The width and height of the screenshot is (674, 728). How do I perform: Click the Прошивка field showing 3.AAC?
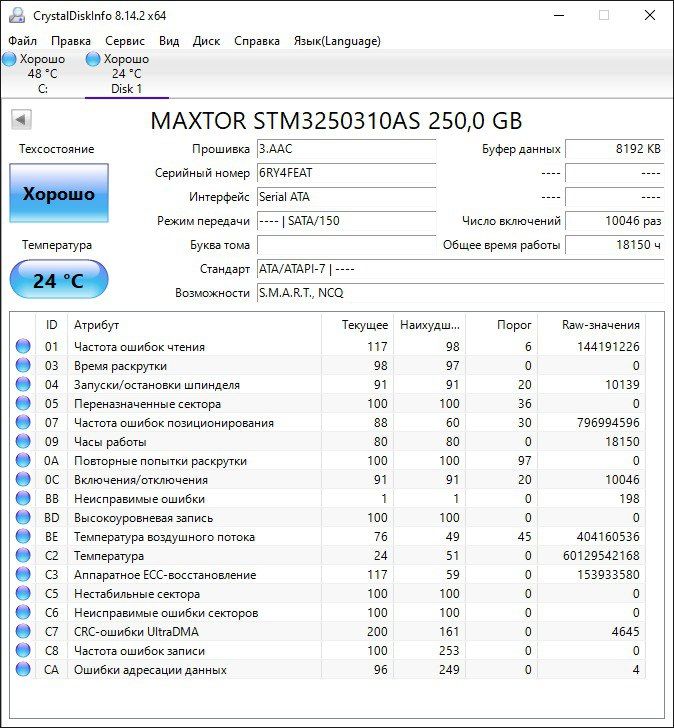(x=346, y=149)
